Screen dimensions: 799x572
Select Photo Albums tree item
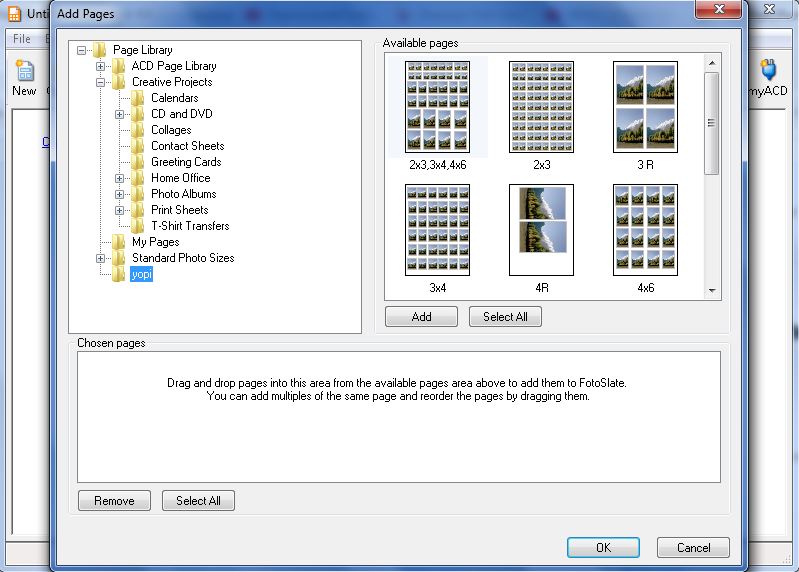click(x=184, y=194)
